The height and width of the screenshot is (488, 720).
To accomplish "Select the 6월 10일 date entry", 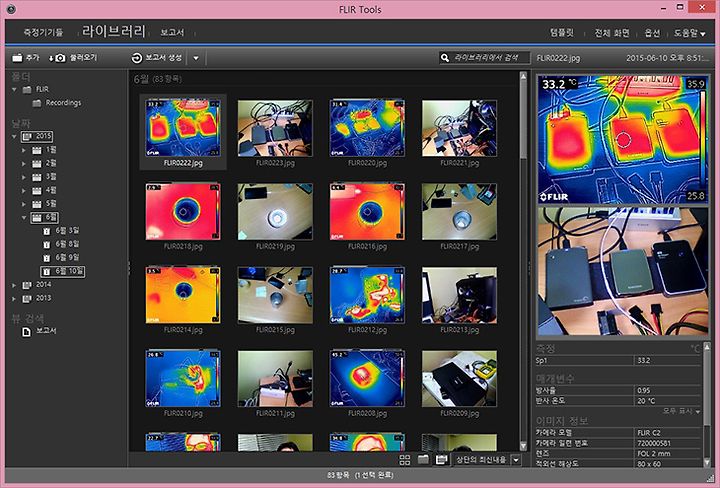I will (x=62, y=271).
